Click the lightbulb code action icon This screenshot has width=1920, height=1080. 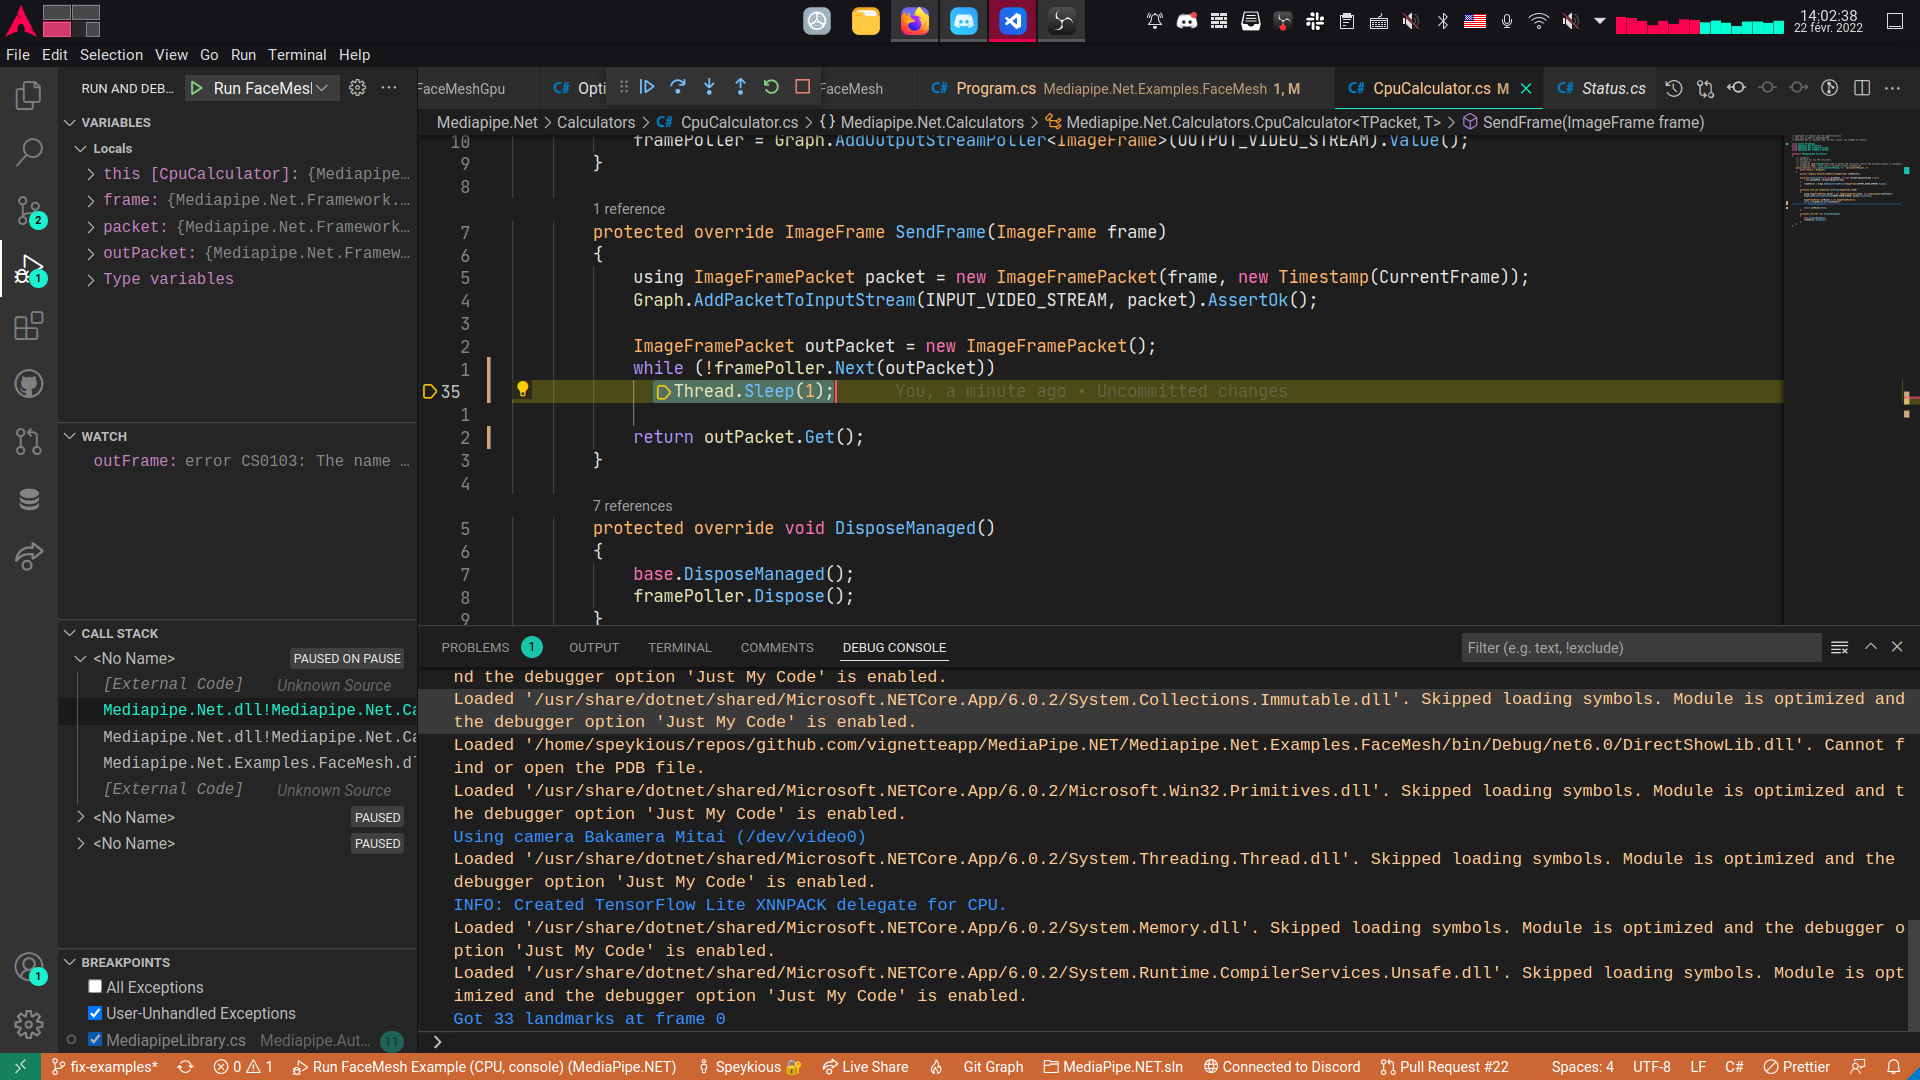(522, 390)
